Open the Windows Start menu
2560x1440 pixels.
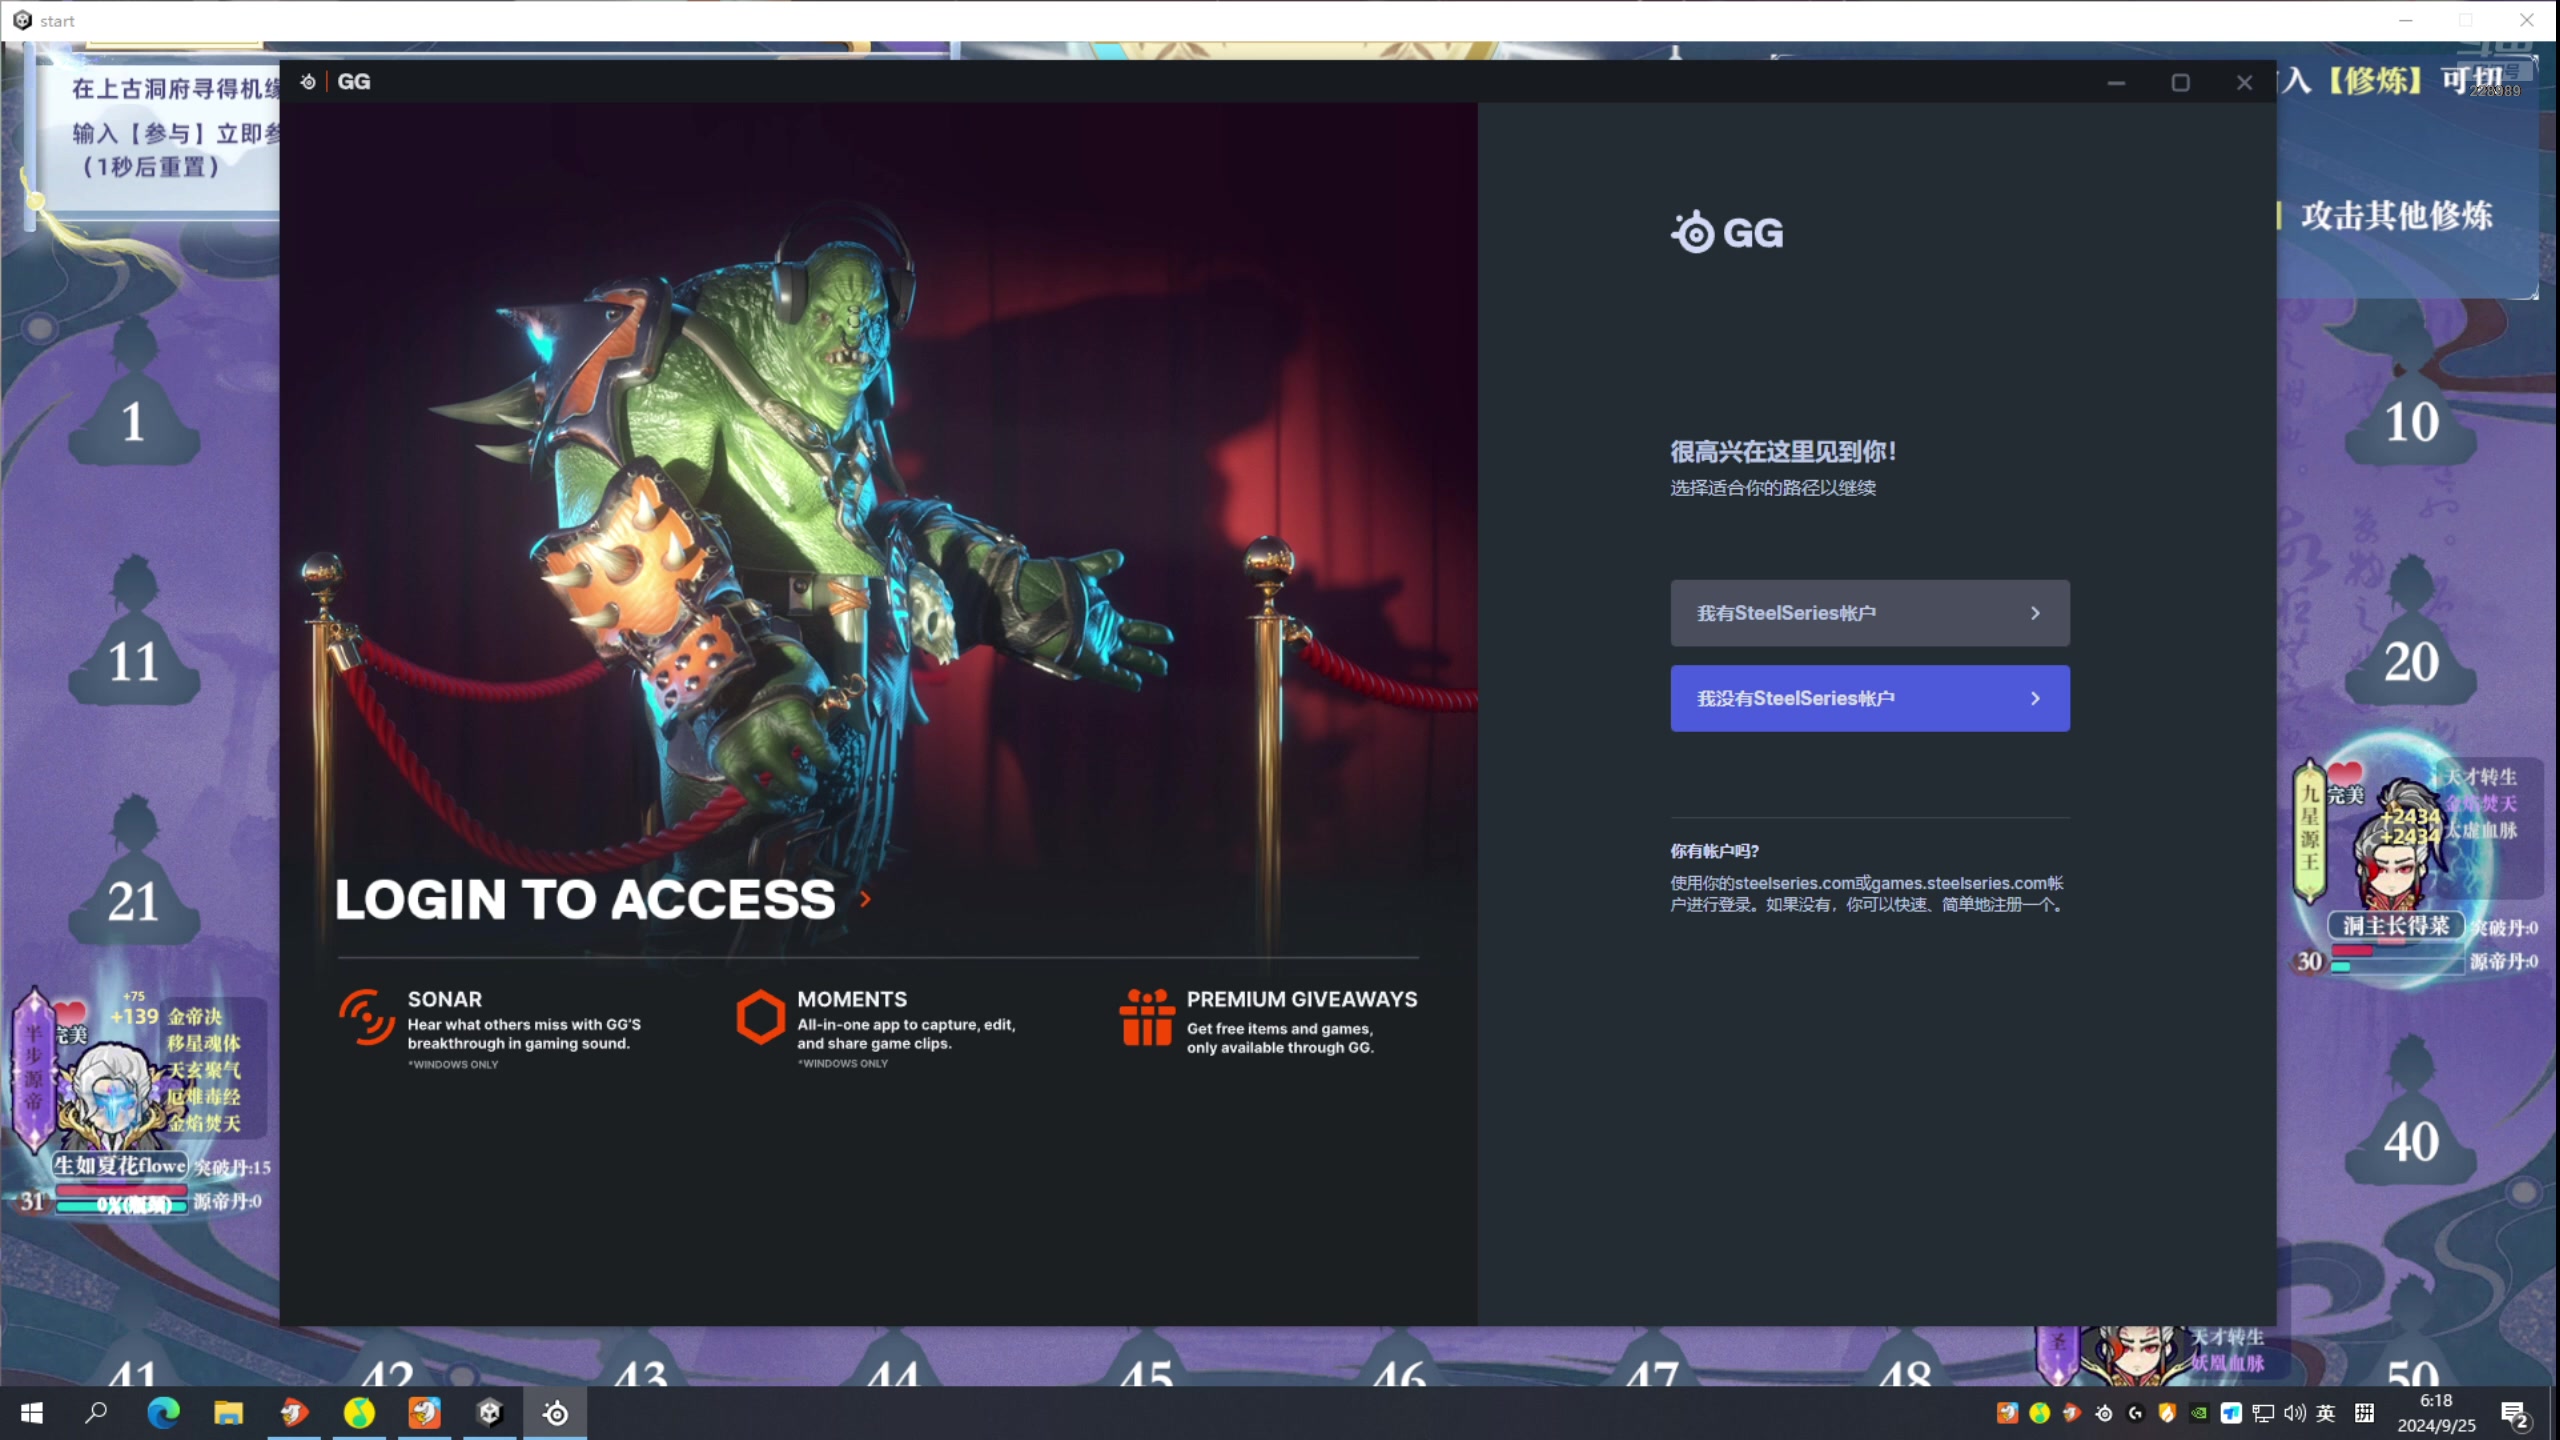coord(32,1413)
